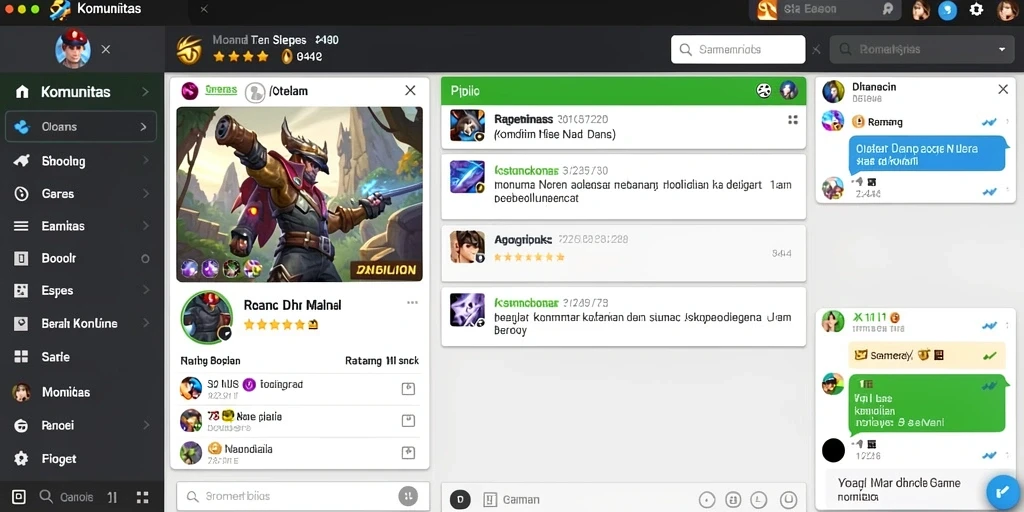The width and height of the screenshot is (1024, 512).
Task: Open the Shoolog rocket icon in sidebar
Action: click(x=22, y=161)
